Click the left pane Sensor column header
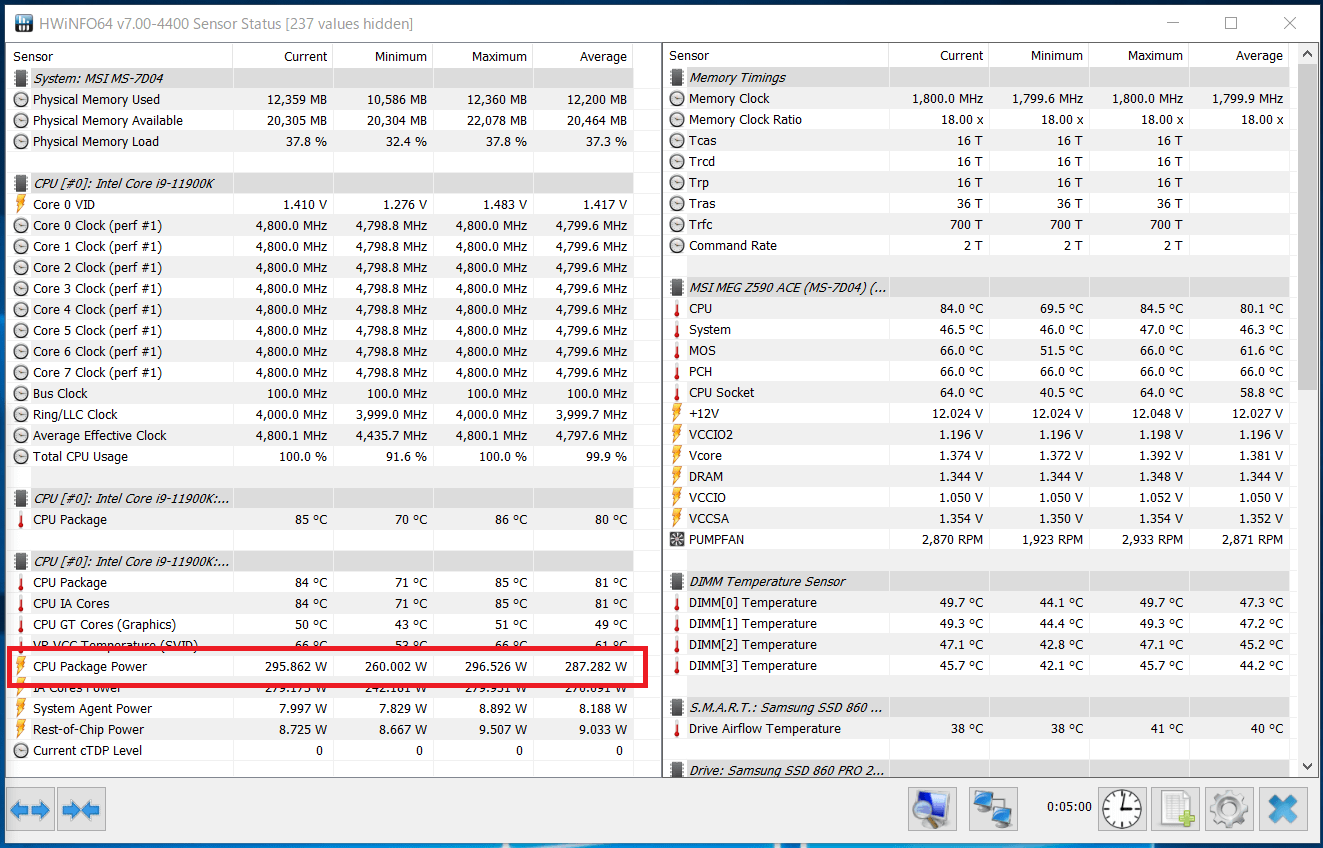1323x848 pixels. 119,57
